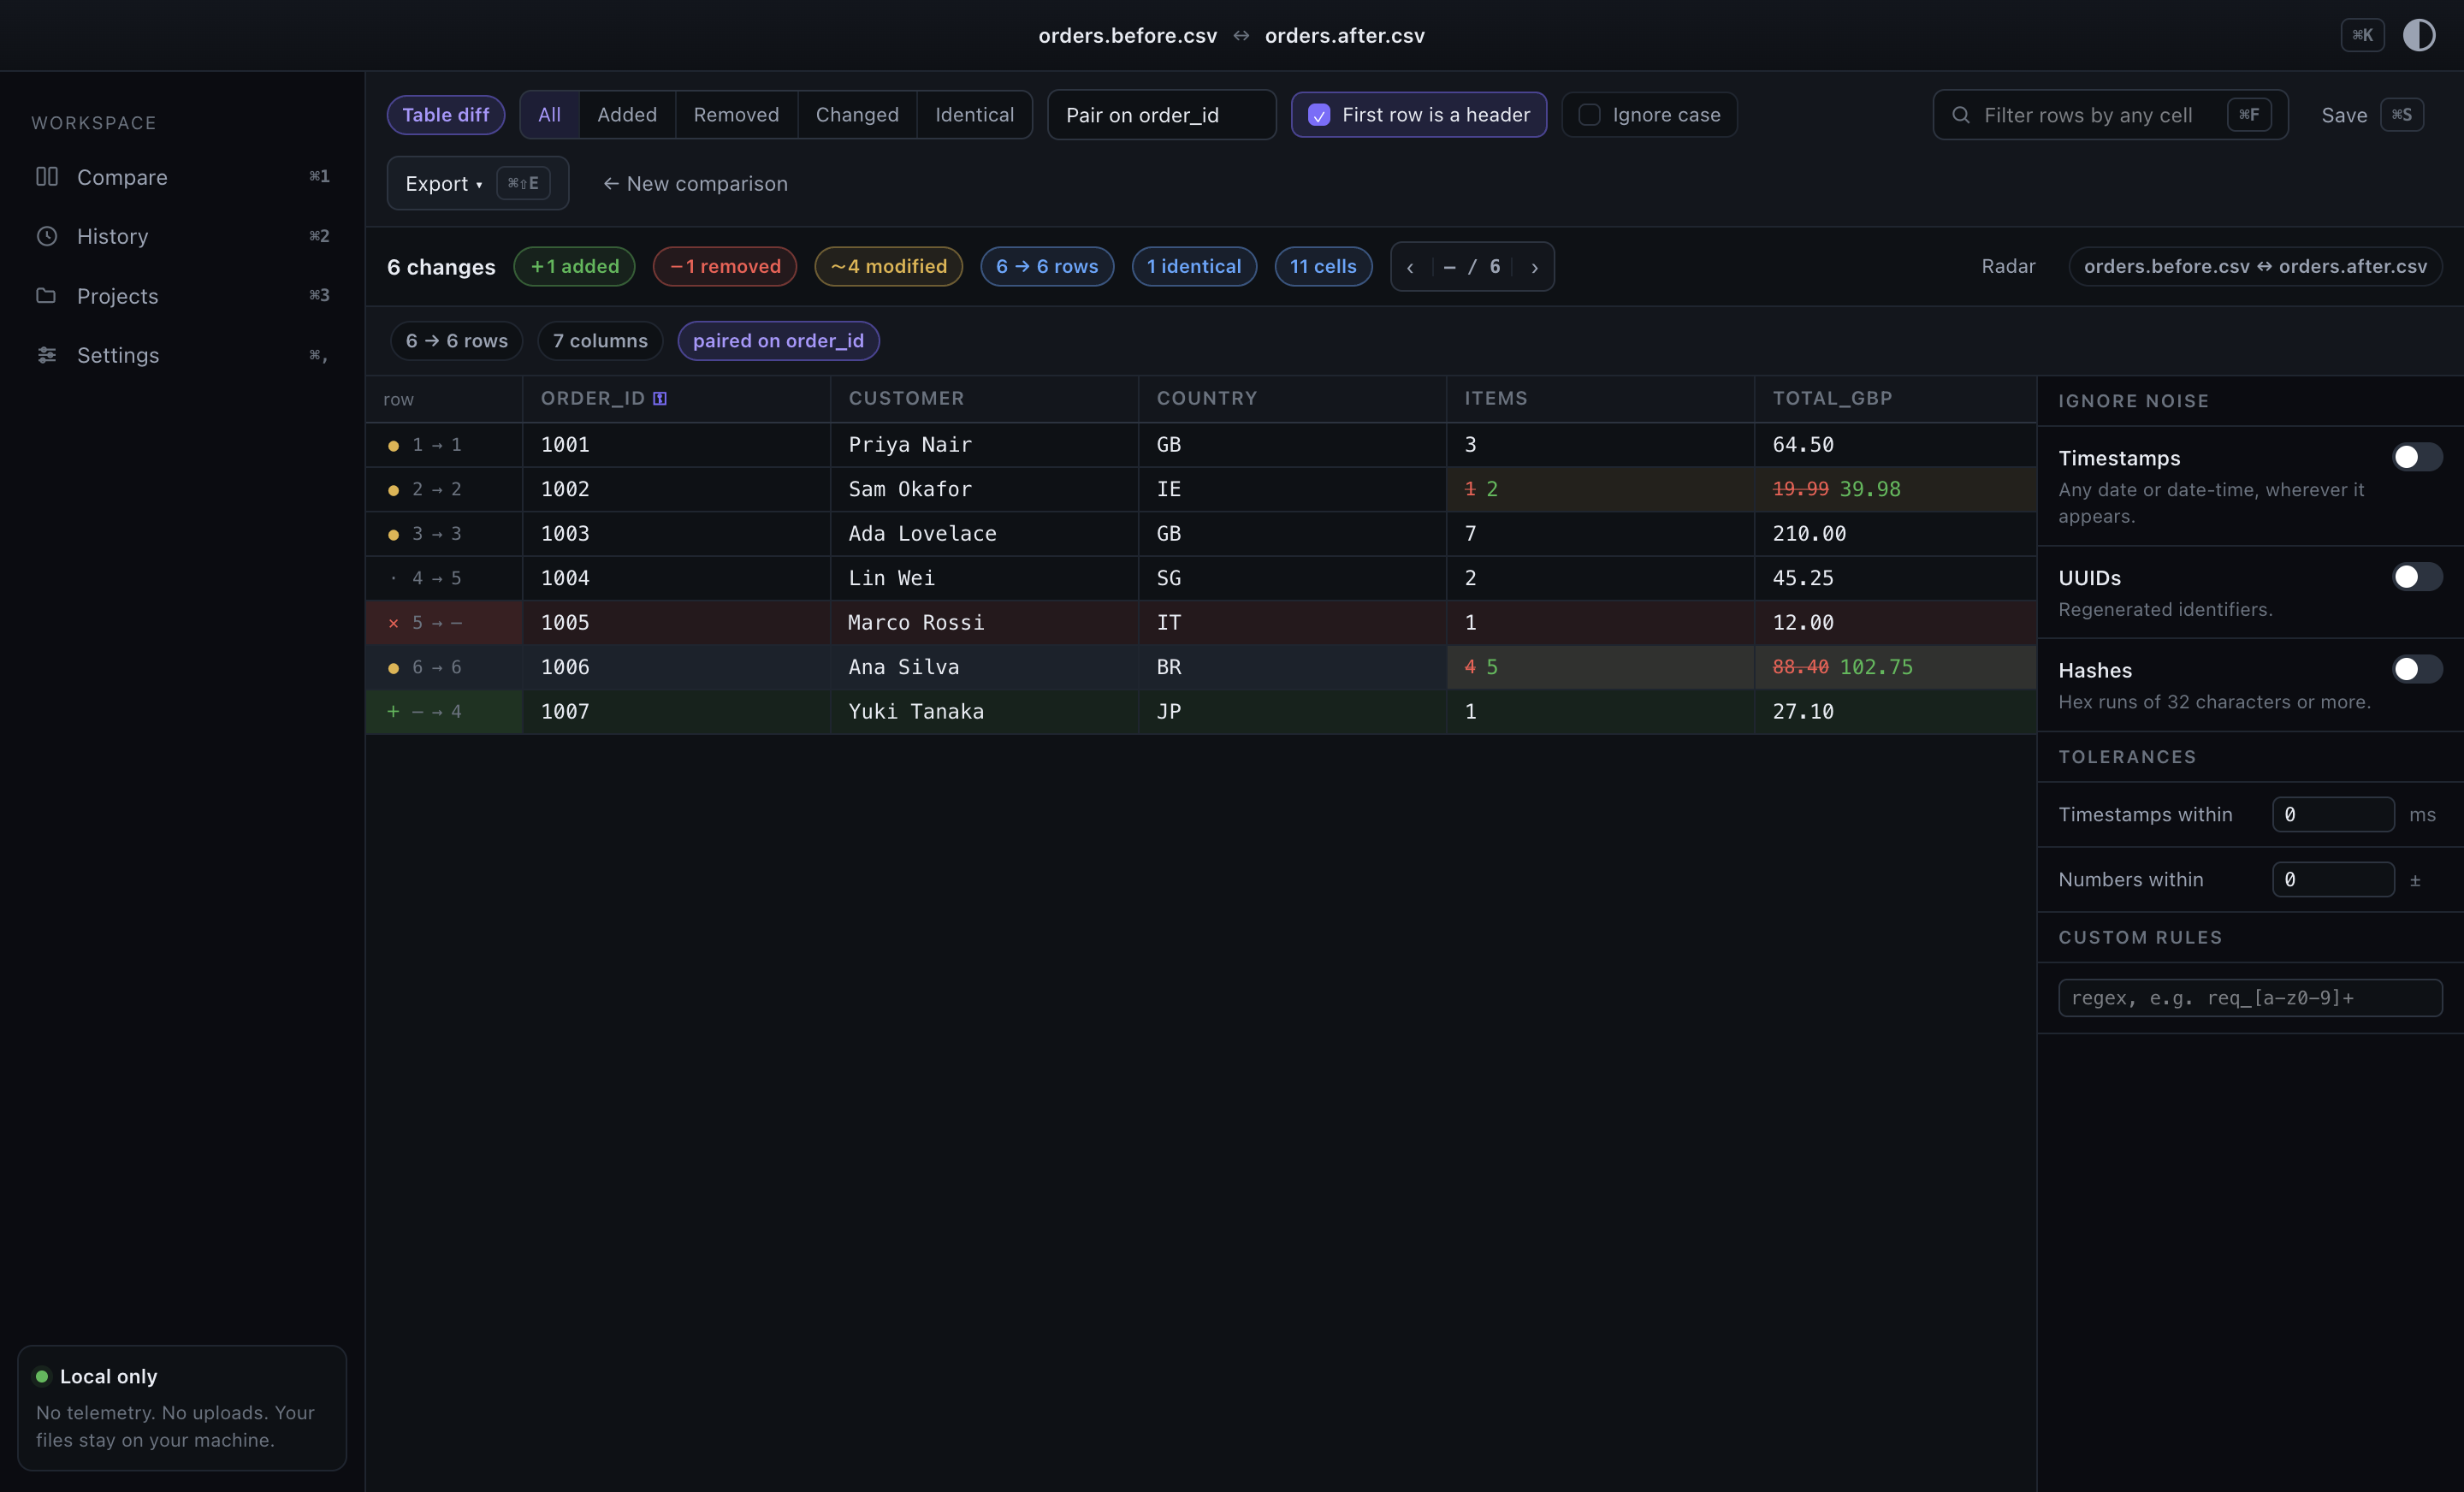Click the Settings sliders icon
2464x1492 pixels.
click(x=47, y=355)
